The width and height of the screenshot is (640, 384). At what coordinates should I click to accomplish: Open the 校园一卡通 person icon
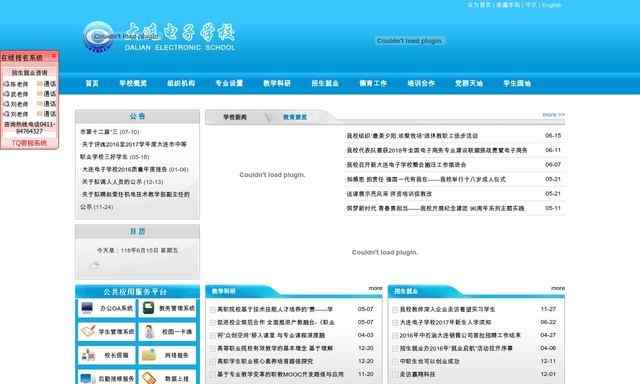149,332
